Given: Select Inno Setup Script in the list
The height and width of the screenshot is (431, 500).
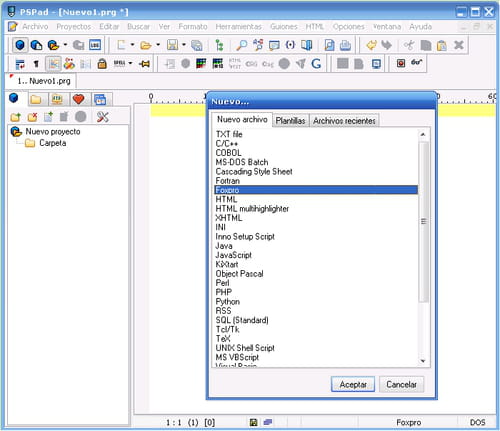Looking at the screenshot, I should coord(315,236).
